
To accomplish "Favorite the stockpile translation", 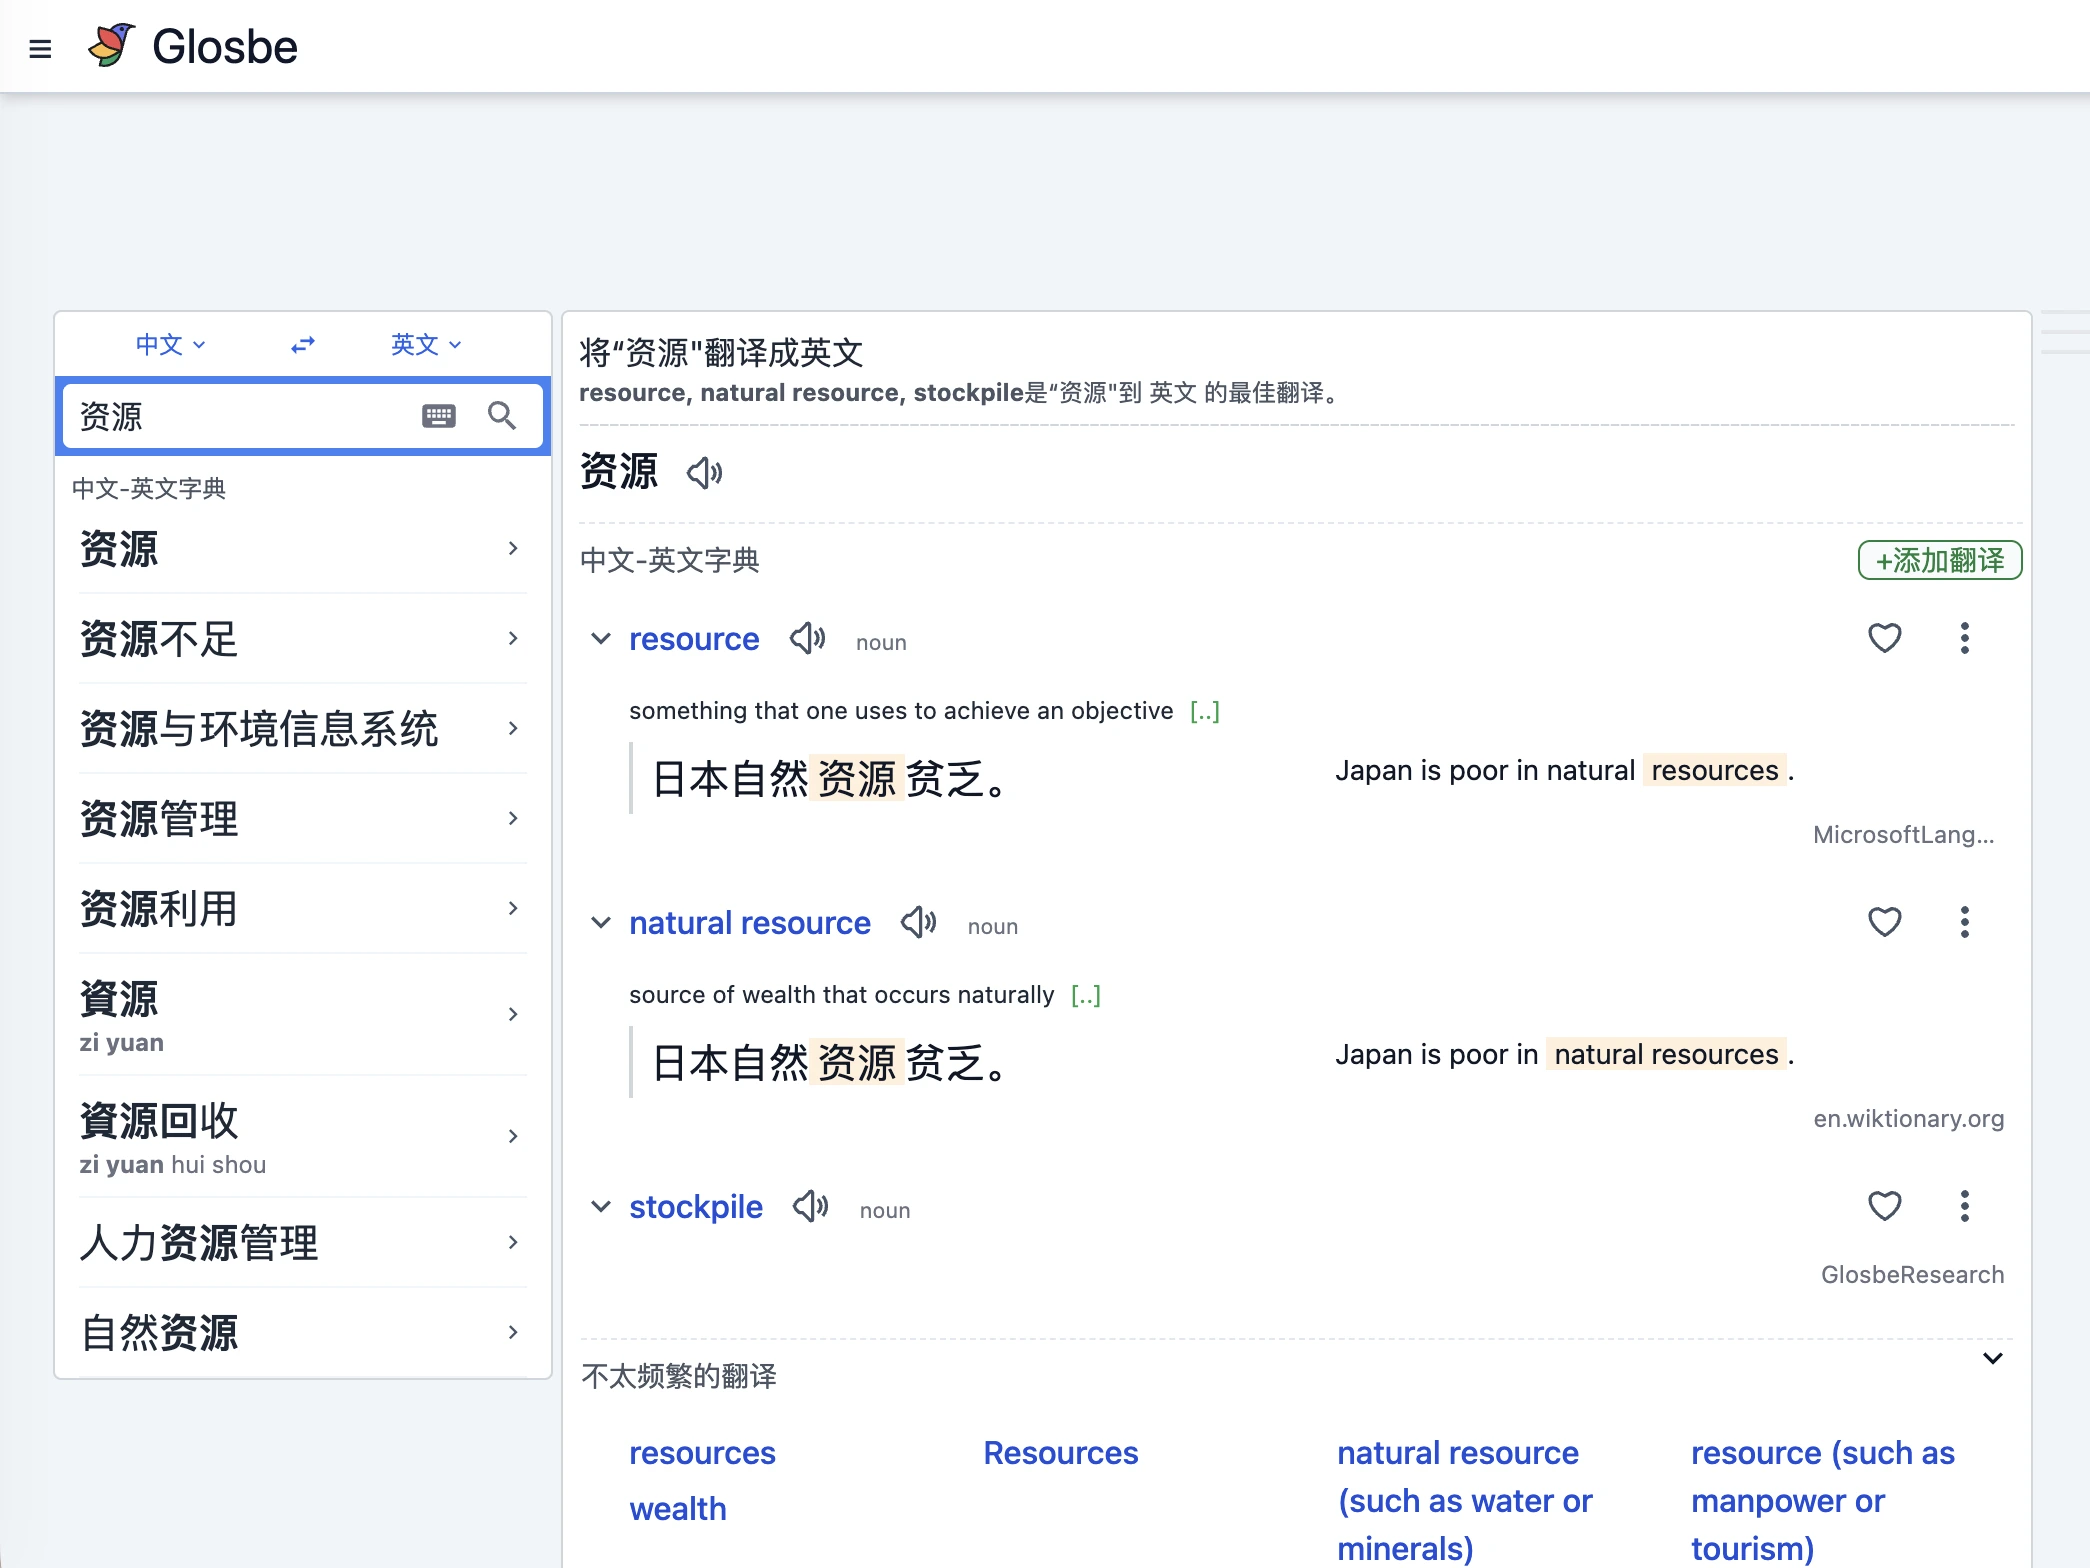I will (1884, 1206).
